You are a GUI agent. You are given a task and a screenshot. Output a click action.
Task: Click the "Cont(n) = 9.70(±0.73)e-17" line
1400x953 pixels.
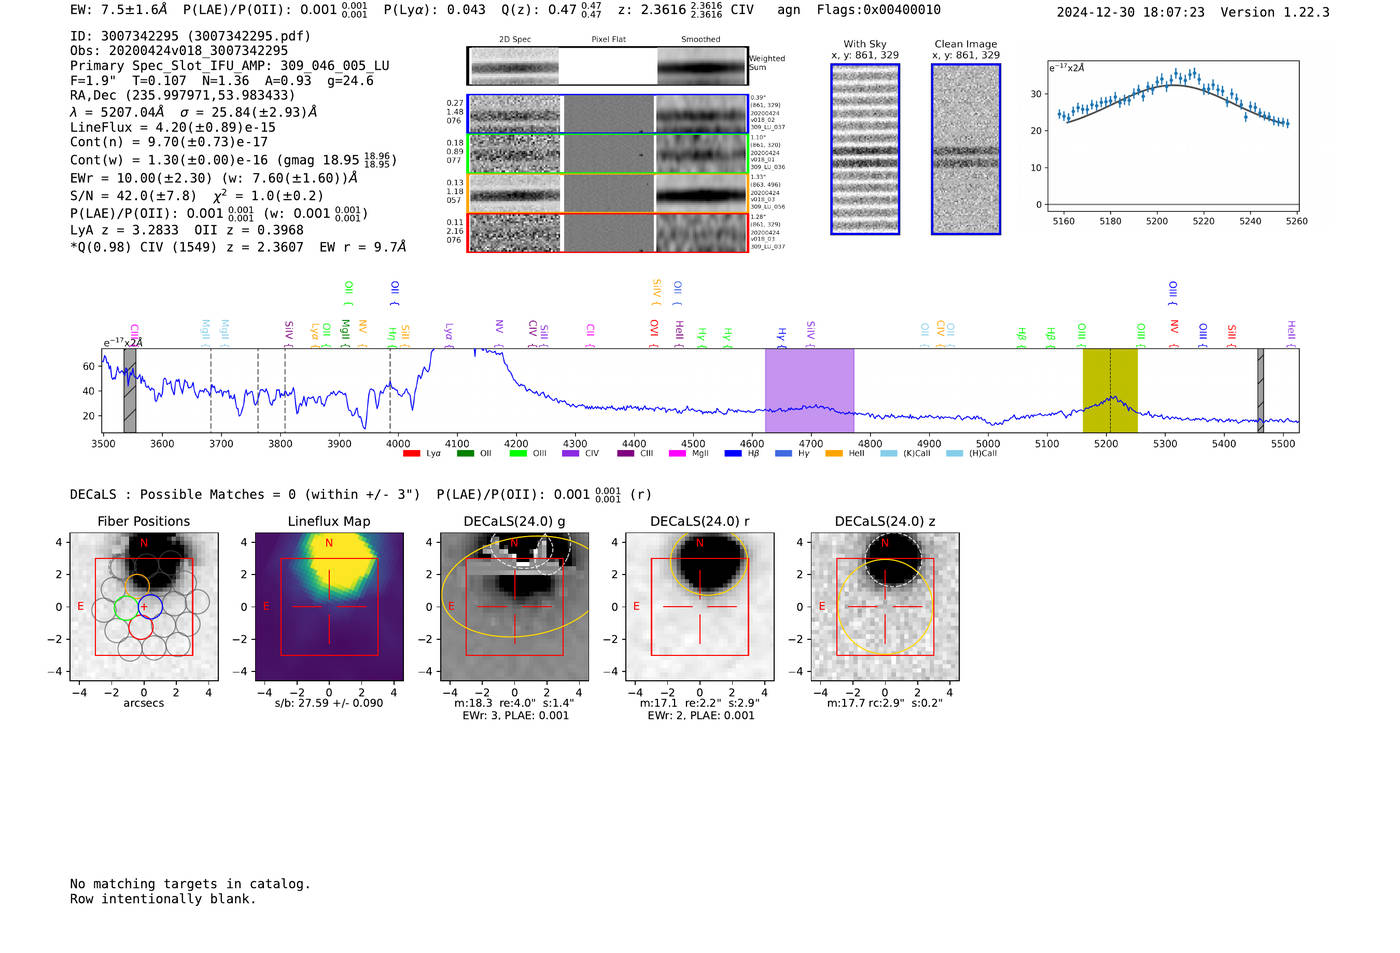click(169, 142)
